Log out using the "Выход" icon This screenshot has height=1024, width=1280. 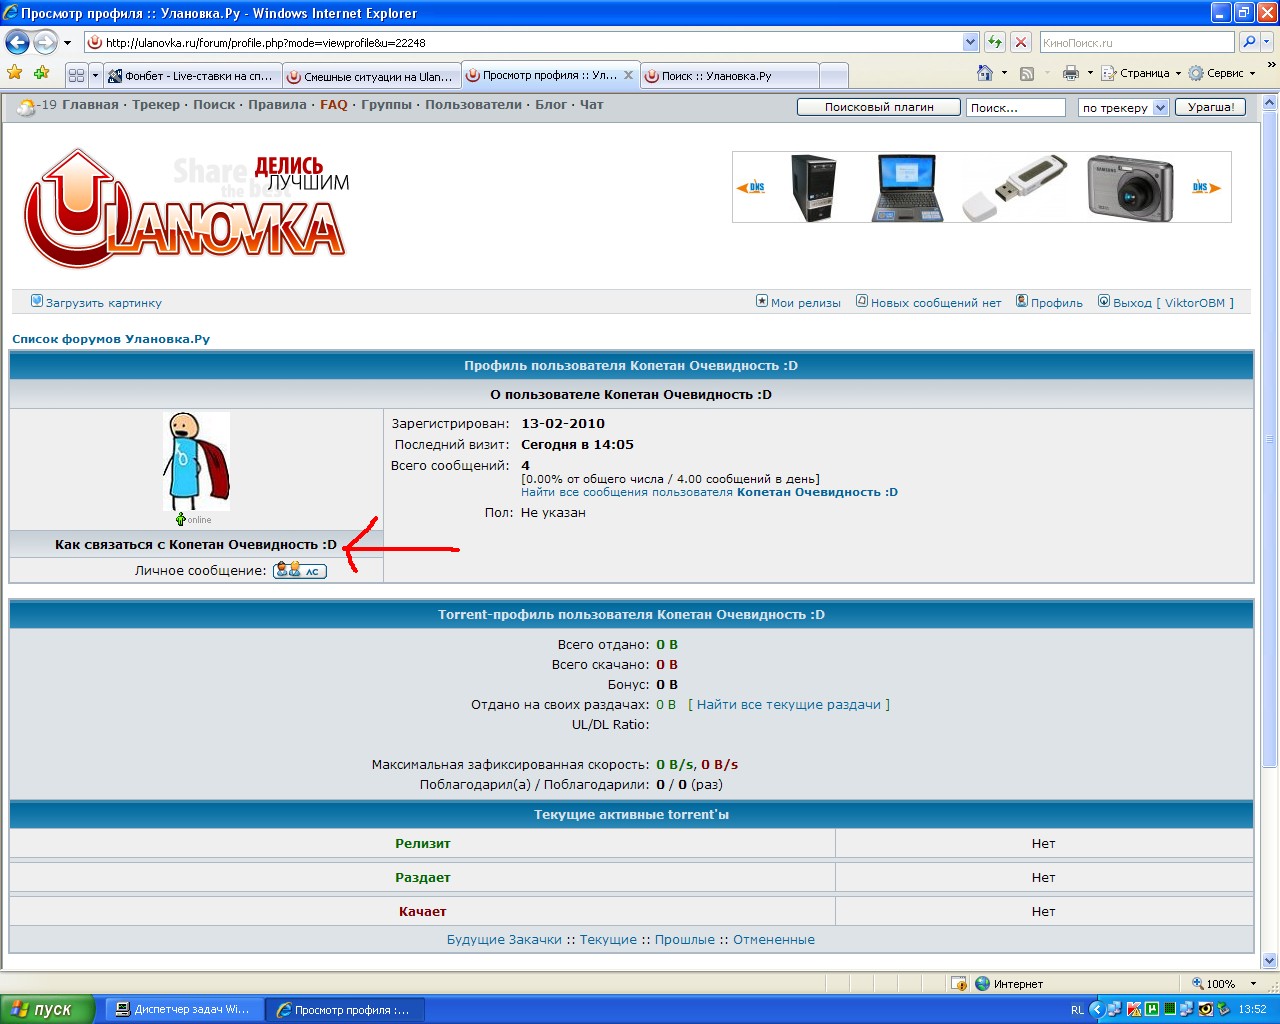1103,301
